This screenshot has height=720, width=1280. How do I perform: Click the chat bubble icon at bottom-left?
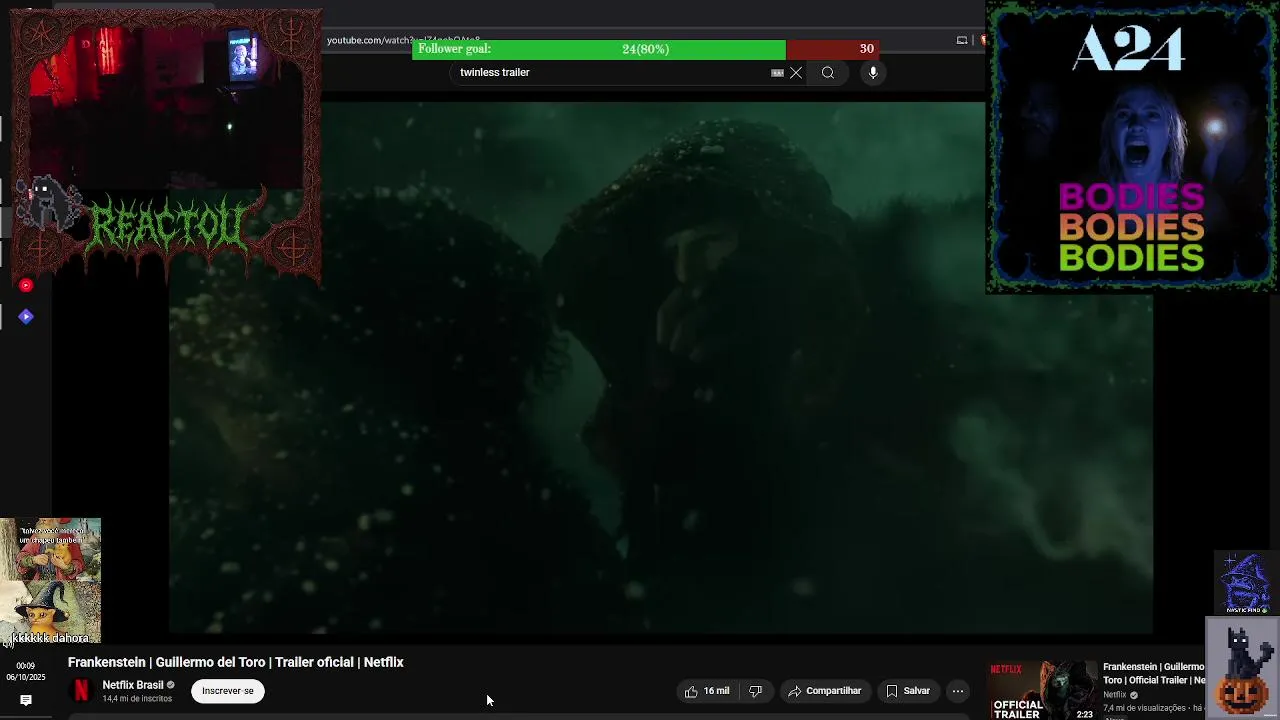26,701
